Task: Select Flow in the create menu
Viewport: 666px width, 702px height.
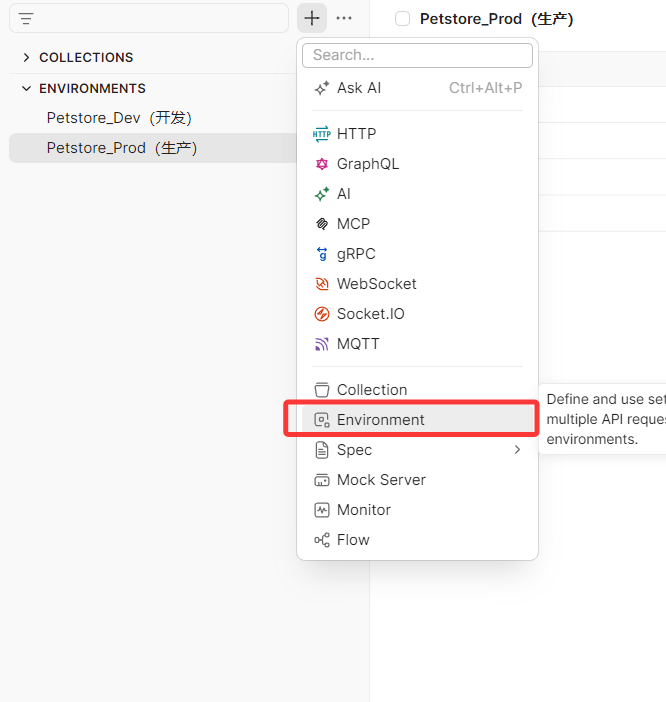Action: [x=417, y=539]
